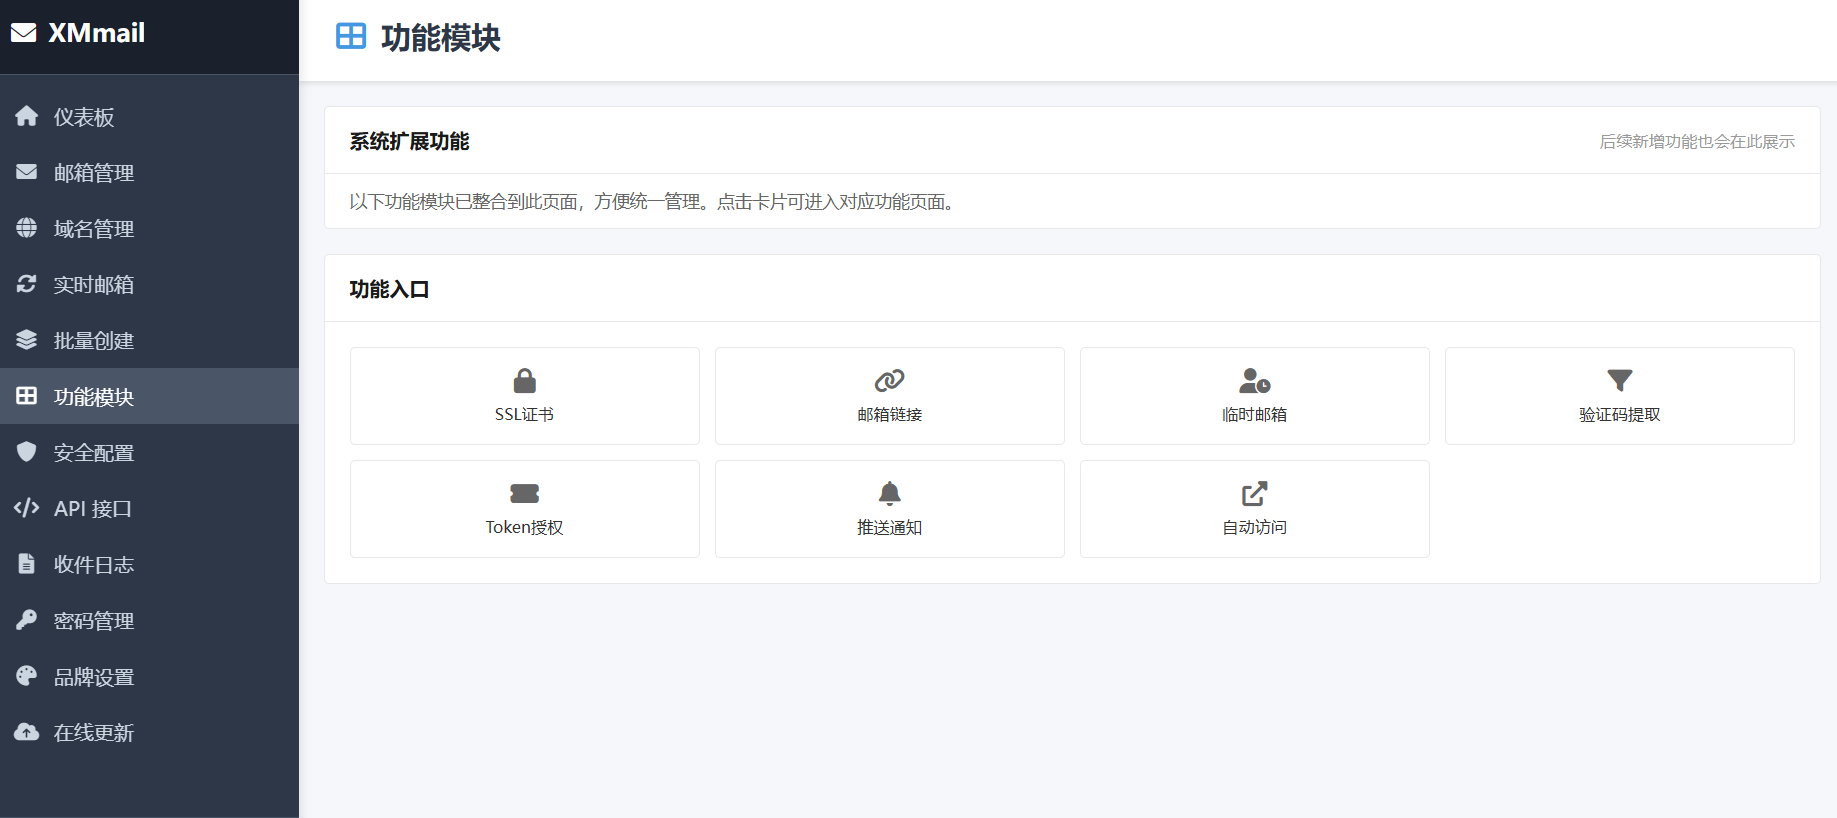Image resolution: width=1837 pixels, height=818 pixels.
Task: Click the palette icon beside 品牌设置
Action: click(x=27, y=676)
